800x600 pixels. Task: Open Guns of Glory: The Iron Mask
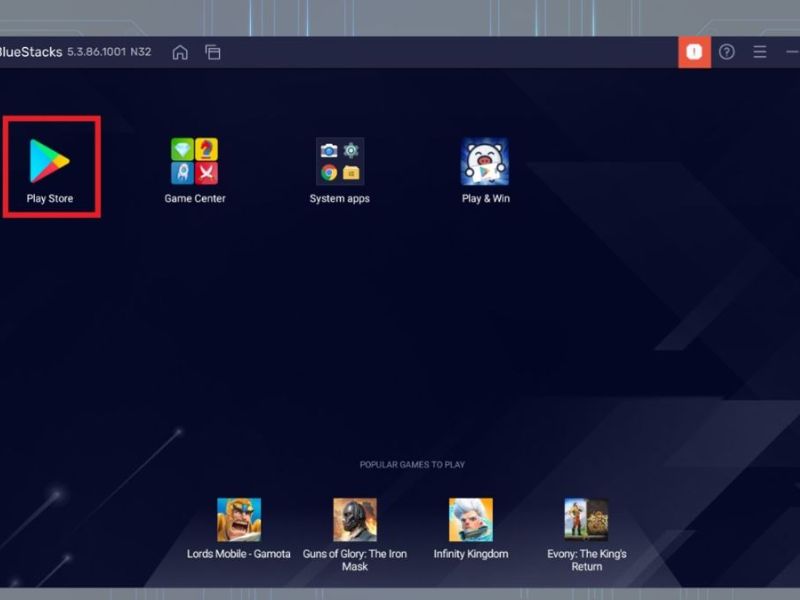[355, 520]
